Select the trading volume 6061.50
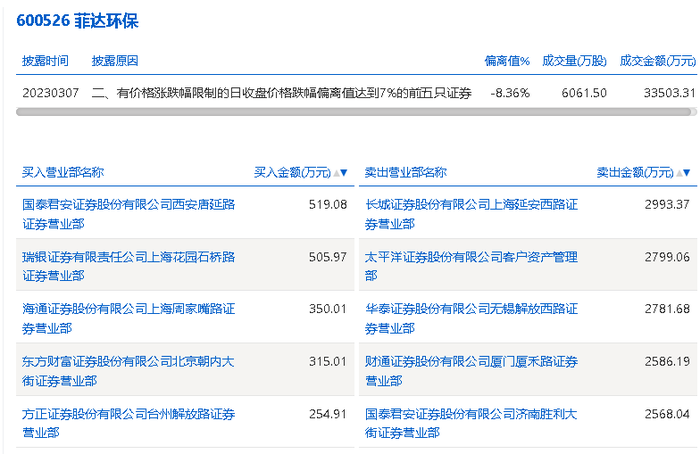Screen dimensions: 700x454 tap(584, 93)
